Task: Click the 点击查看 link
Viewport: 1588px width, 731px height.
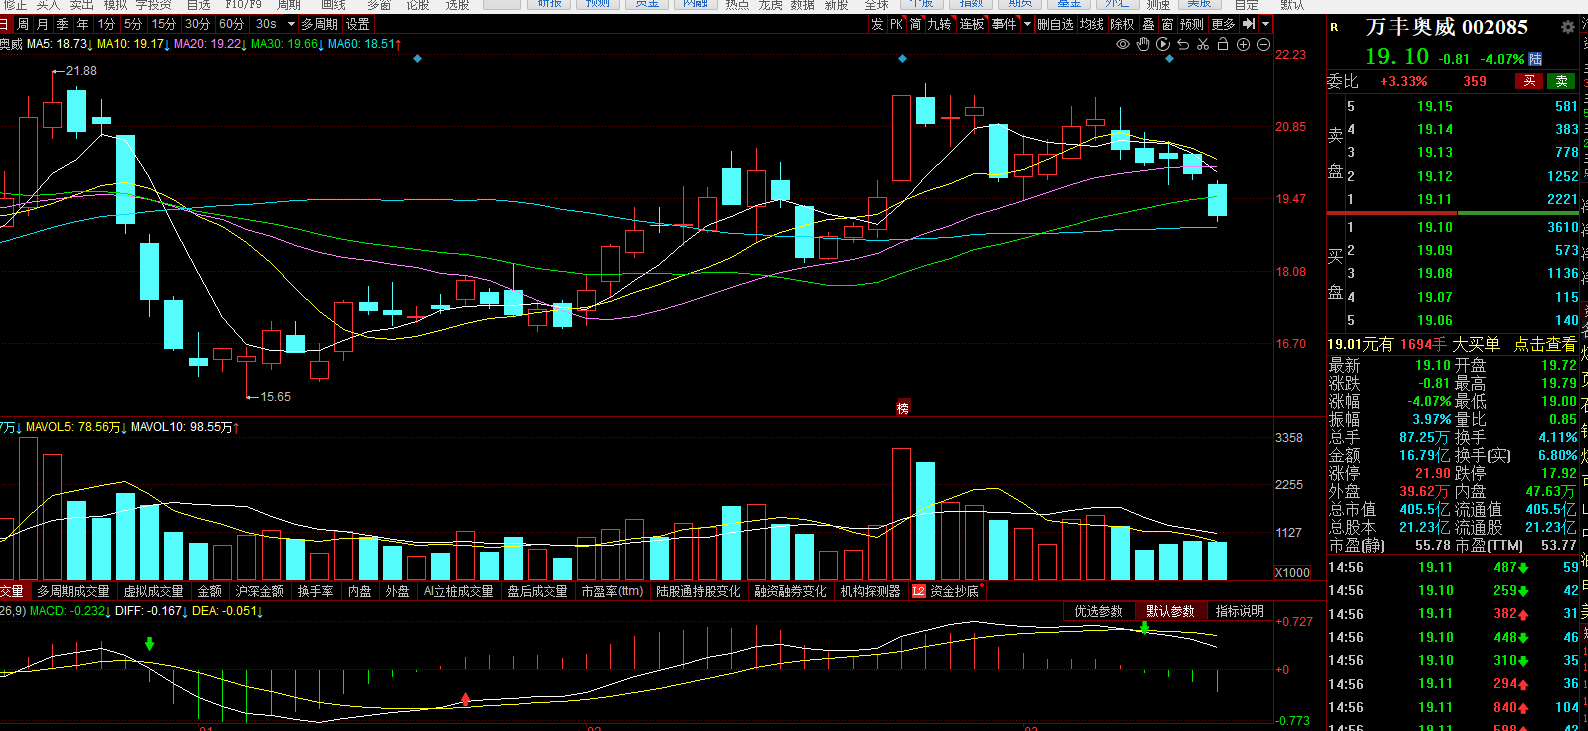Action: pos(1544,344)
